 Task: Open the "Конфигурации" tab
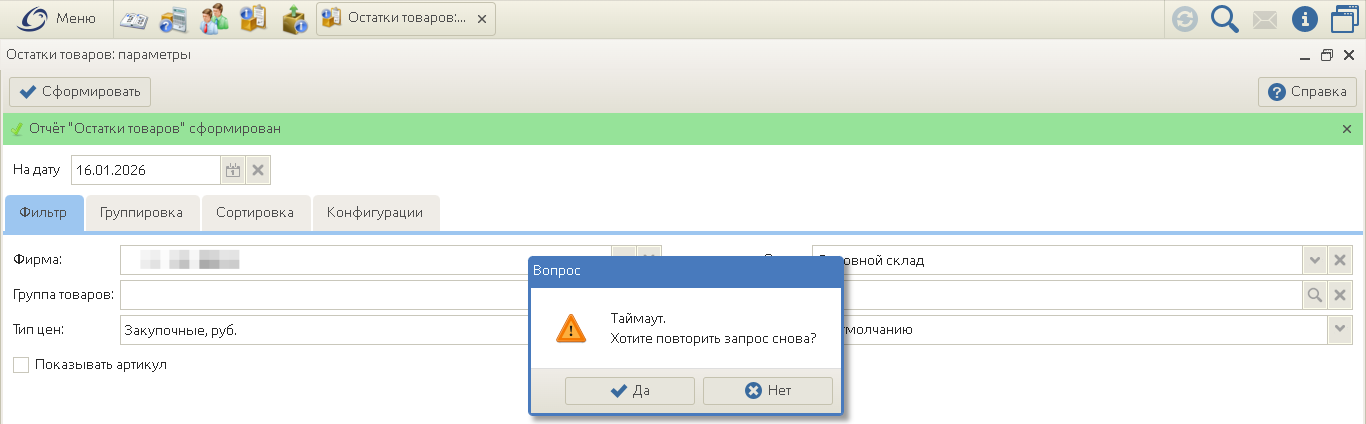375,213
